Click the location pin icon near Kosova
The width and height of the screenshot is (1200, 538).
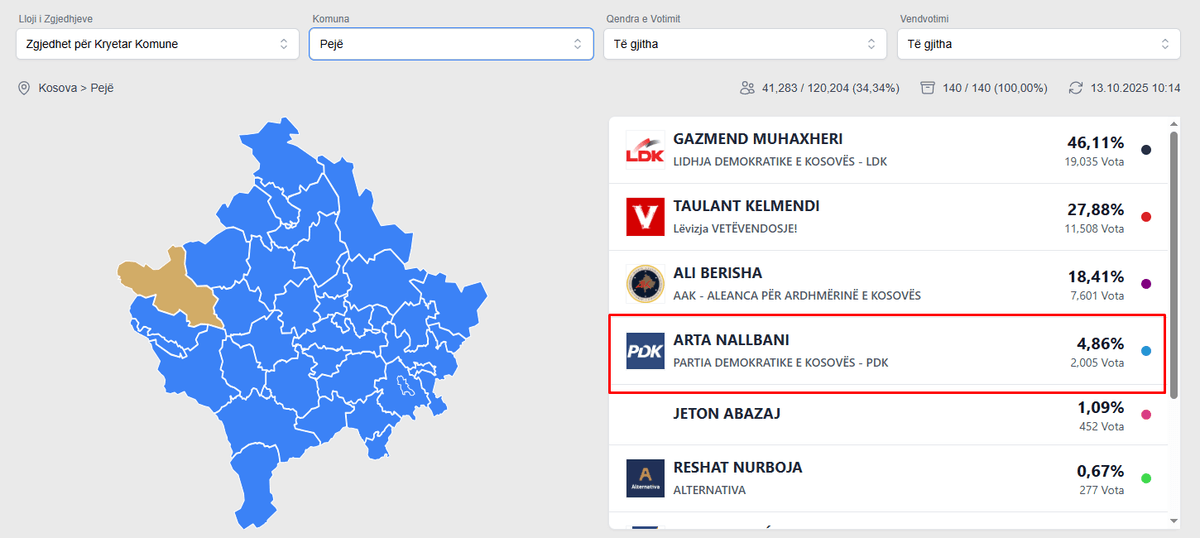pyautogui.click(x=24, y=88)
